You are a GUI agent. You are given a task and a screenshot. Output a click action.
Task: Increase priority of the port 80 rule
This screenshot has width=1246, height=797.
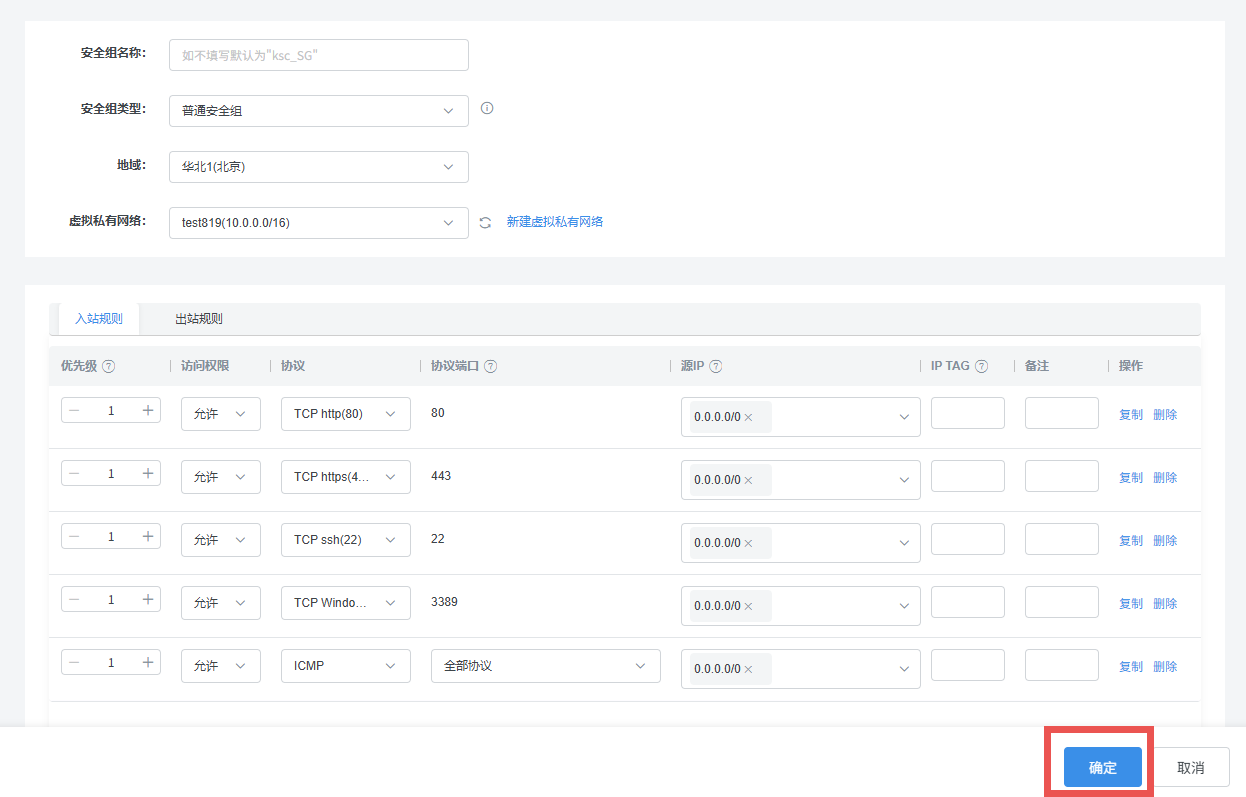(x=148, y=410)
